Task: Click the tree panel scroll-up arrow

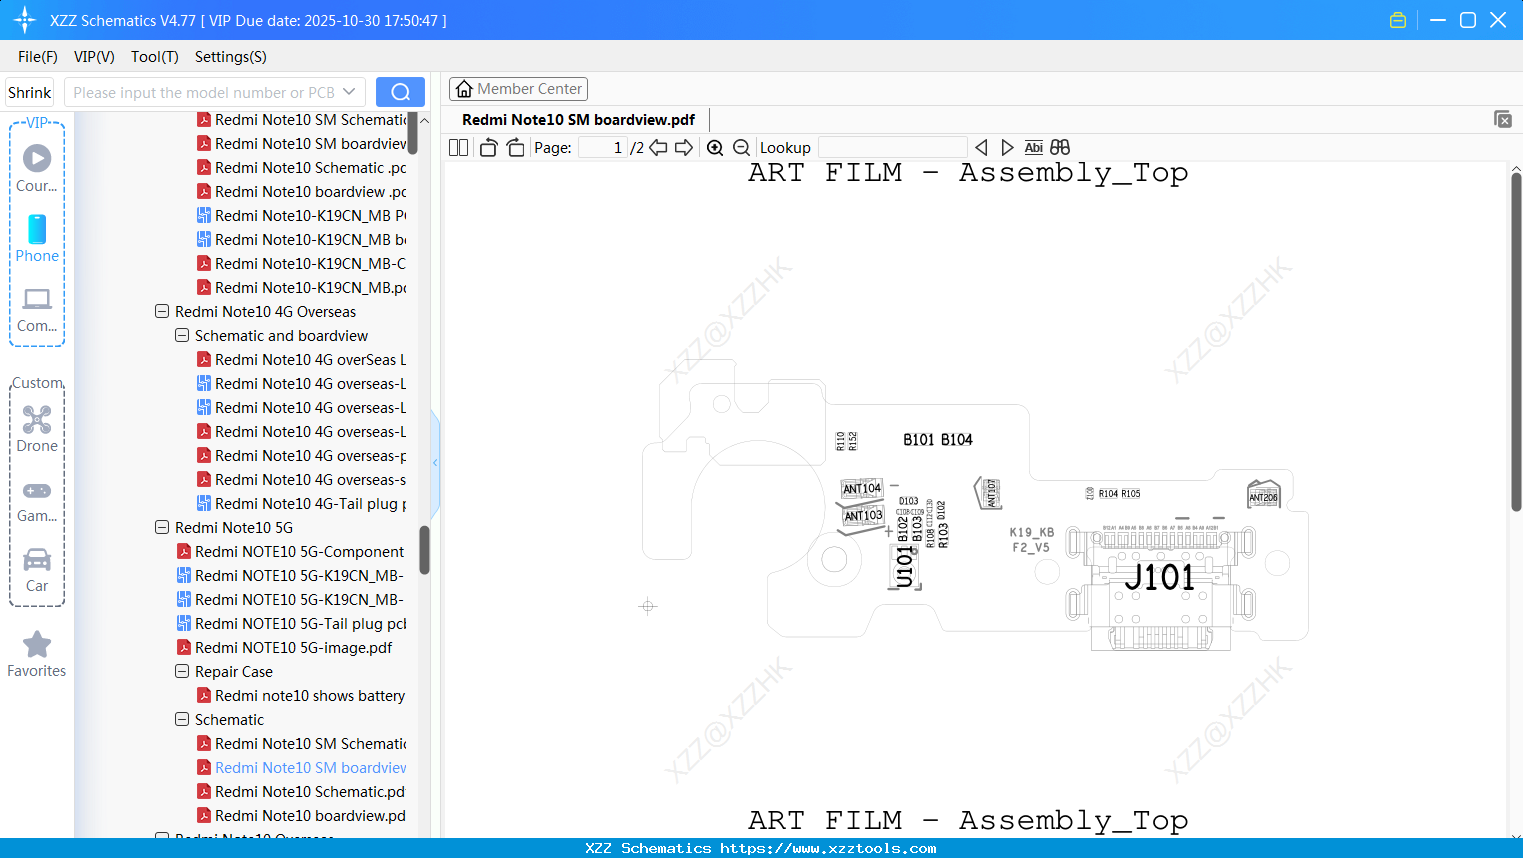Action: (424, 120)
